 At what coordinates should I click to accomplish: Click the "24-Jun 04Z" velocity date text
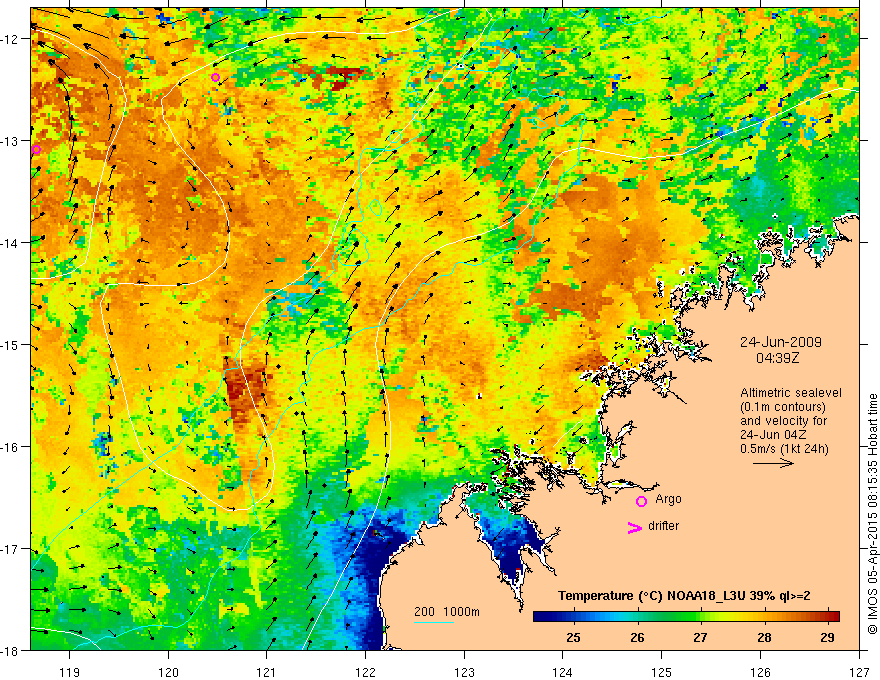click(x=768, y=435)
